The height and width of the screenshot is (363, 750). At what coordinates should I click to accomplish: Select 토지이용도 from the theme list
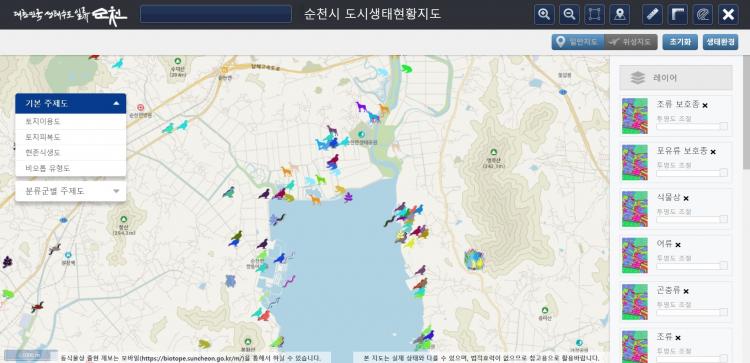coord(71,121)
